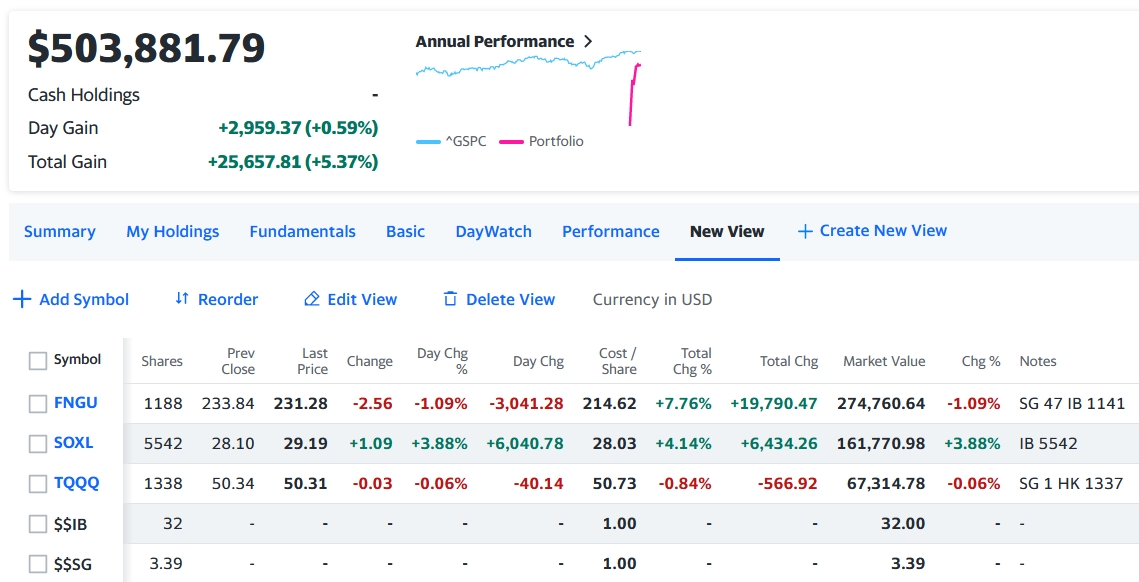Check the FNGU row checkbox
1139x582 pixels.
point(38,404)
